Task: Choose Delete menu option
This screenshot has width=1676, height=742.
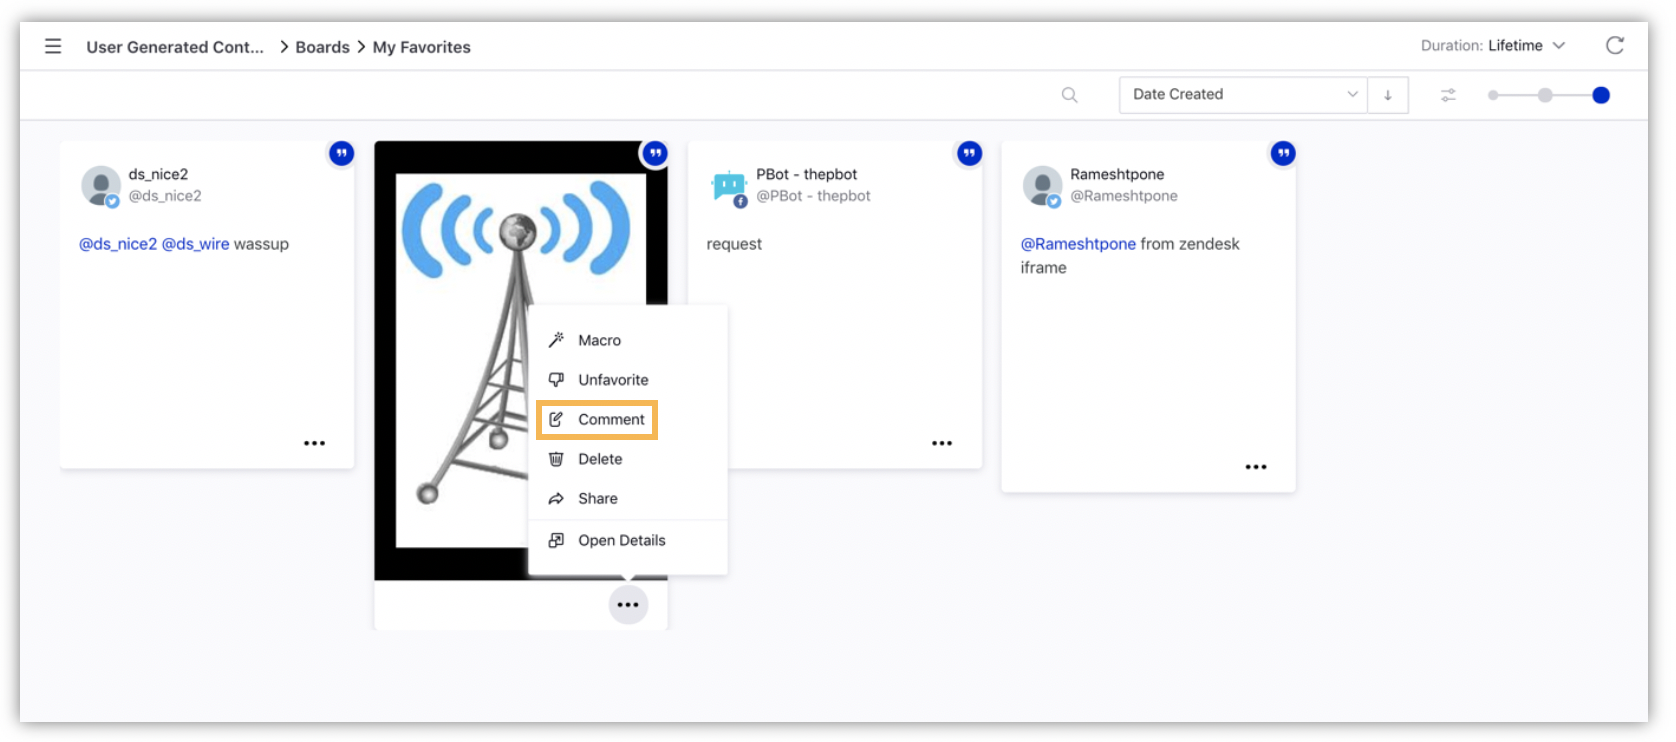Action: (x=627, y=459)
